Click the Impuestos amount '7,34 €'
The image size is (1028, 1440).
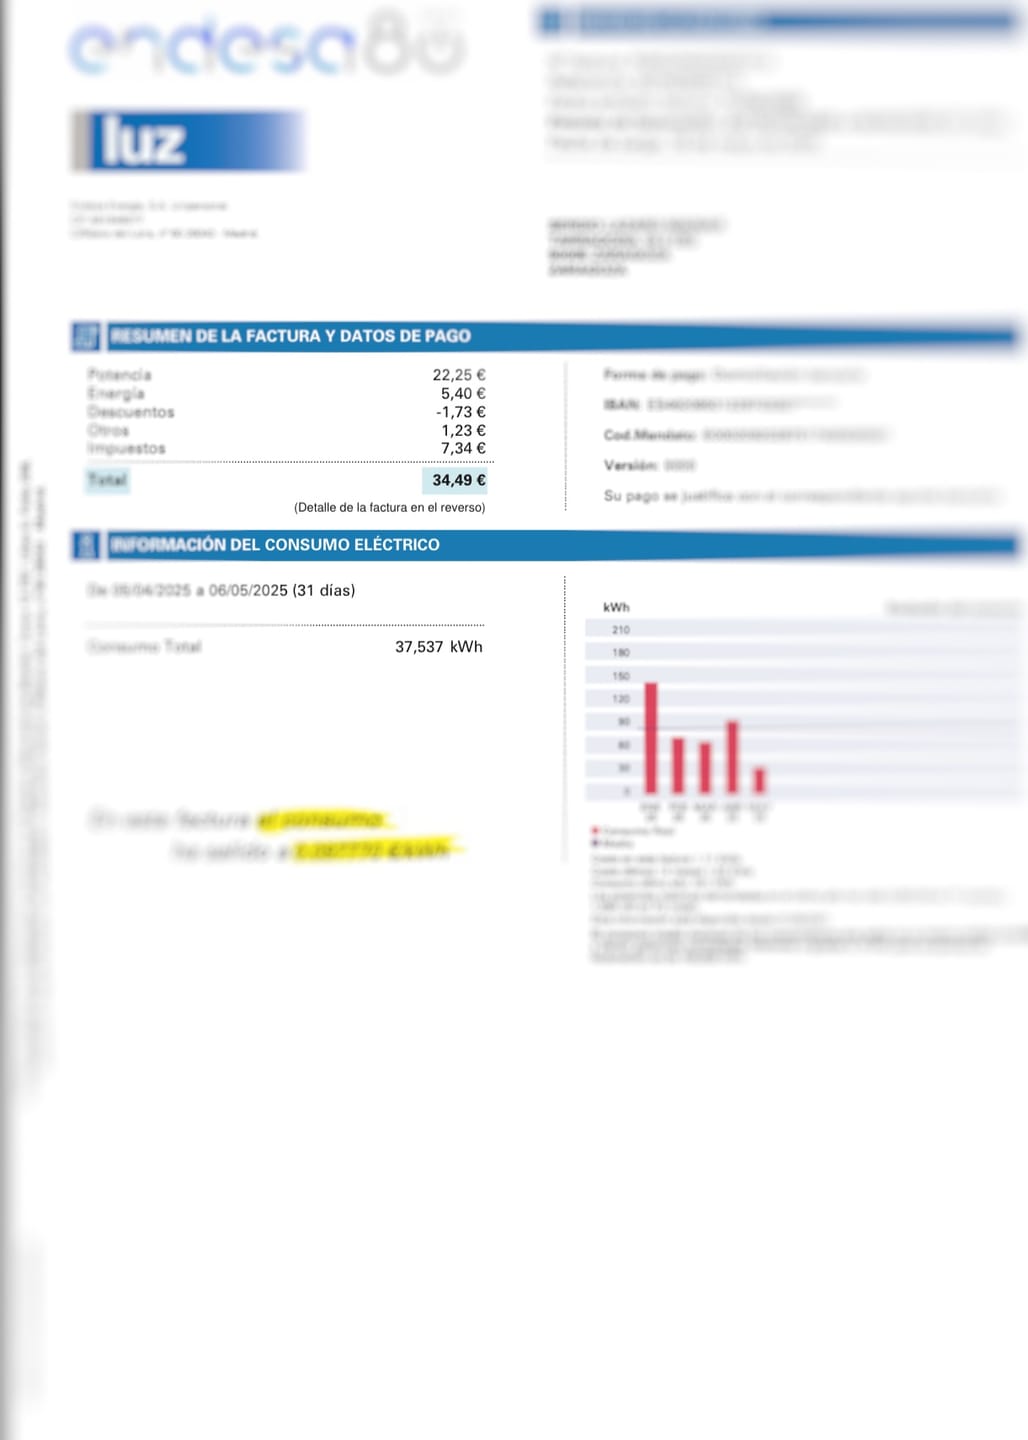click(x=463, y=449)
